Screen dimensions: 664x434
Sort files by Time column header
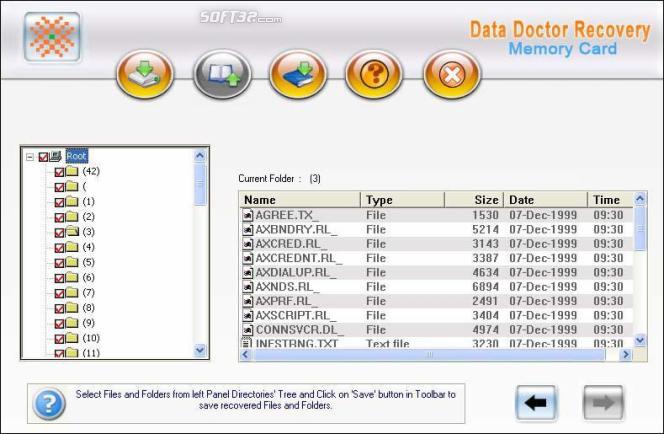pyautogui.click(x=610, y=200)
